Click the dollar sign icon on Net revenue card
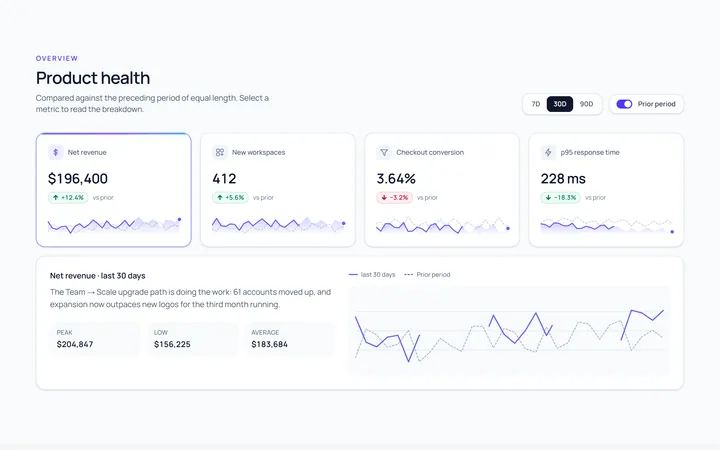 tap(56, 152)
